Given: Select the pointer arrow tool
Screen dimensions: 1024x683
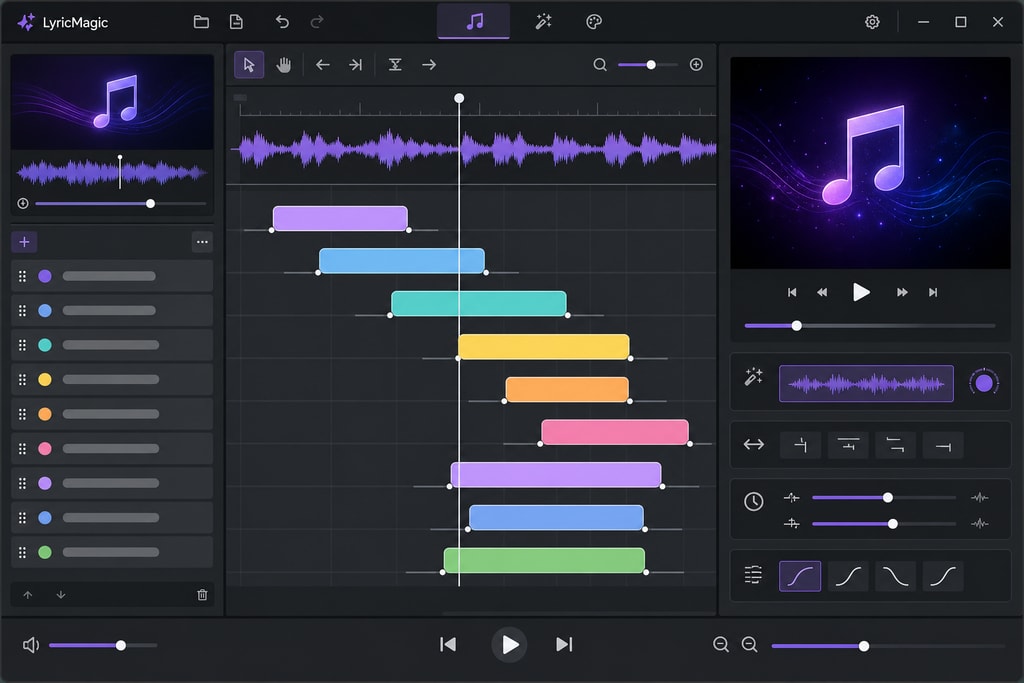Looking at the screenshot, I should tap(249, 65).
